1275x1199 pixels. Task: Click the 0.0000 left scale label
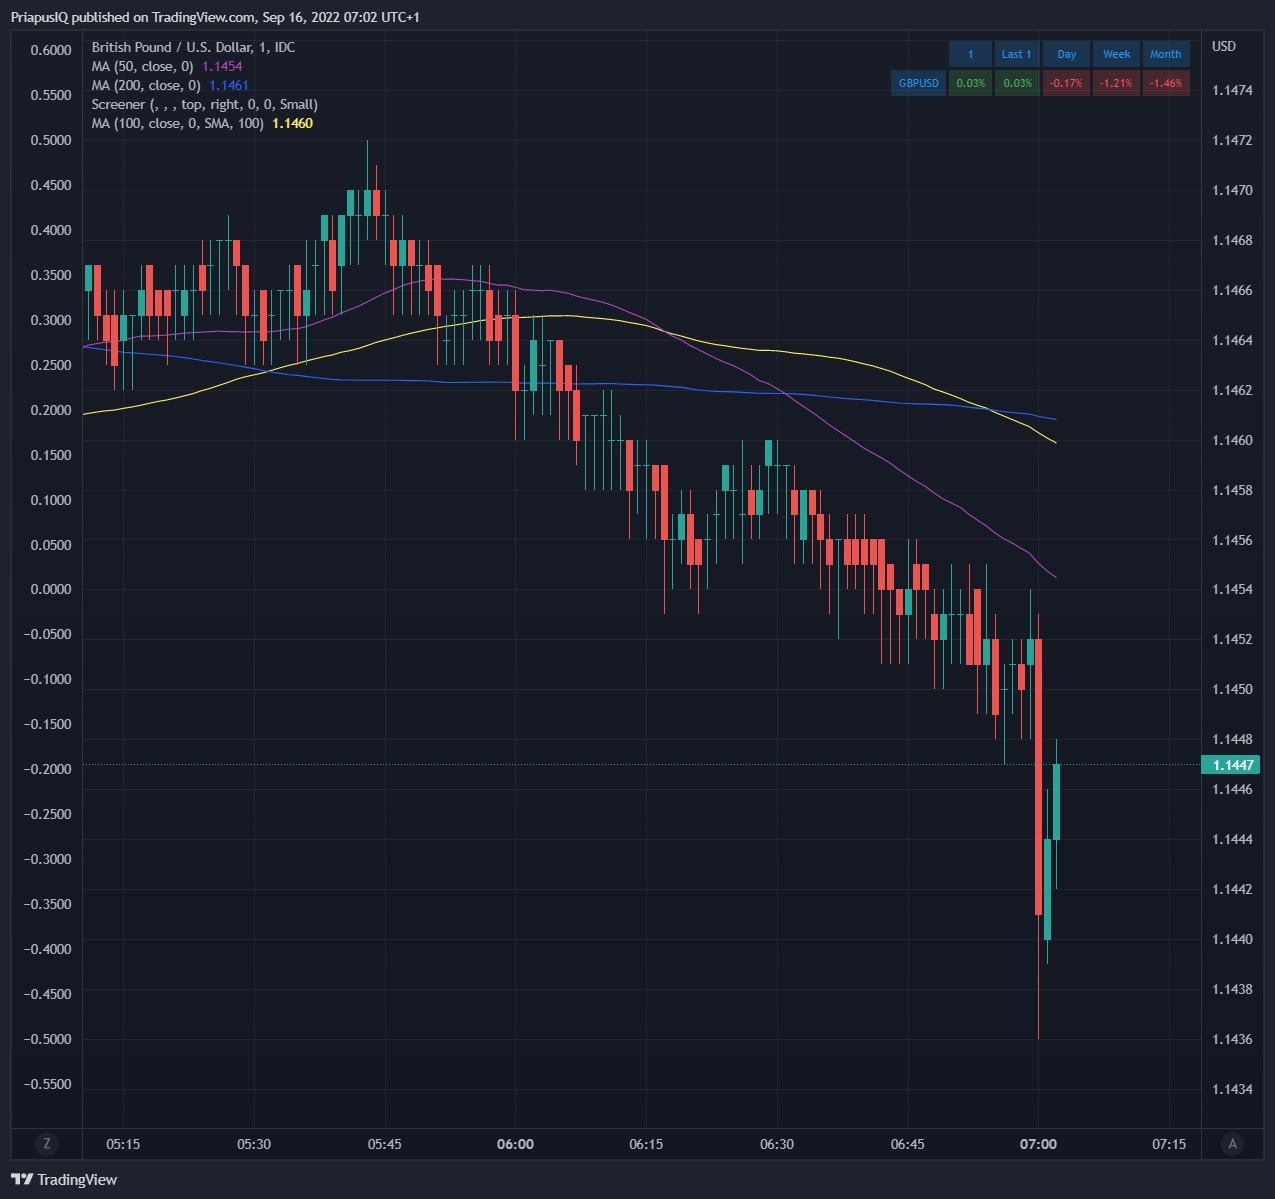click(x=51, y=589)
